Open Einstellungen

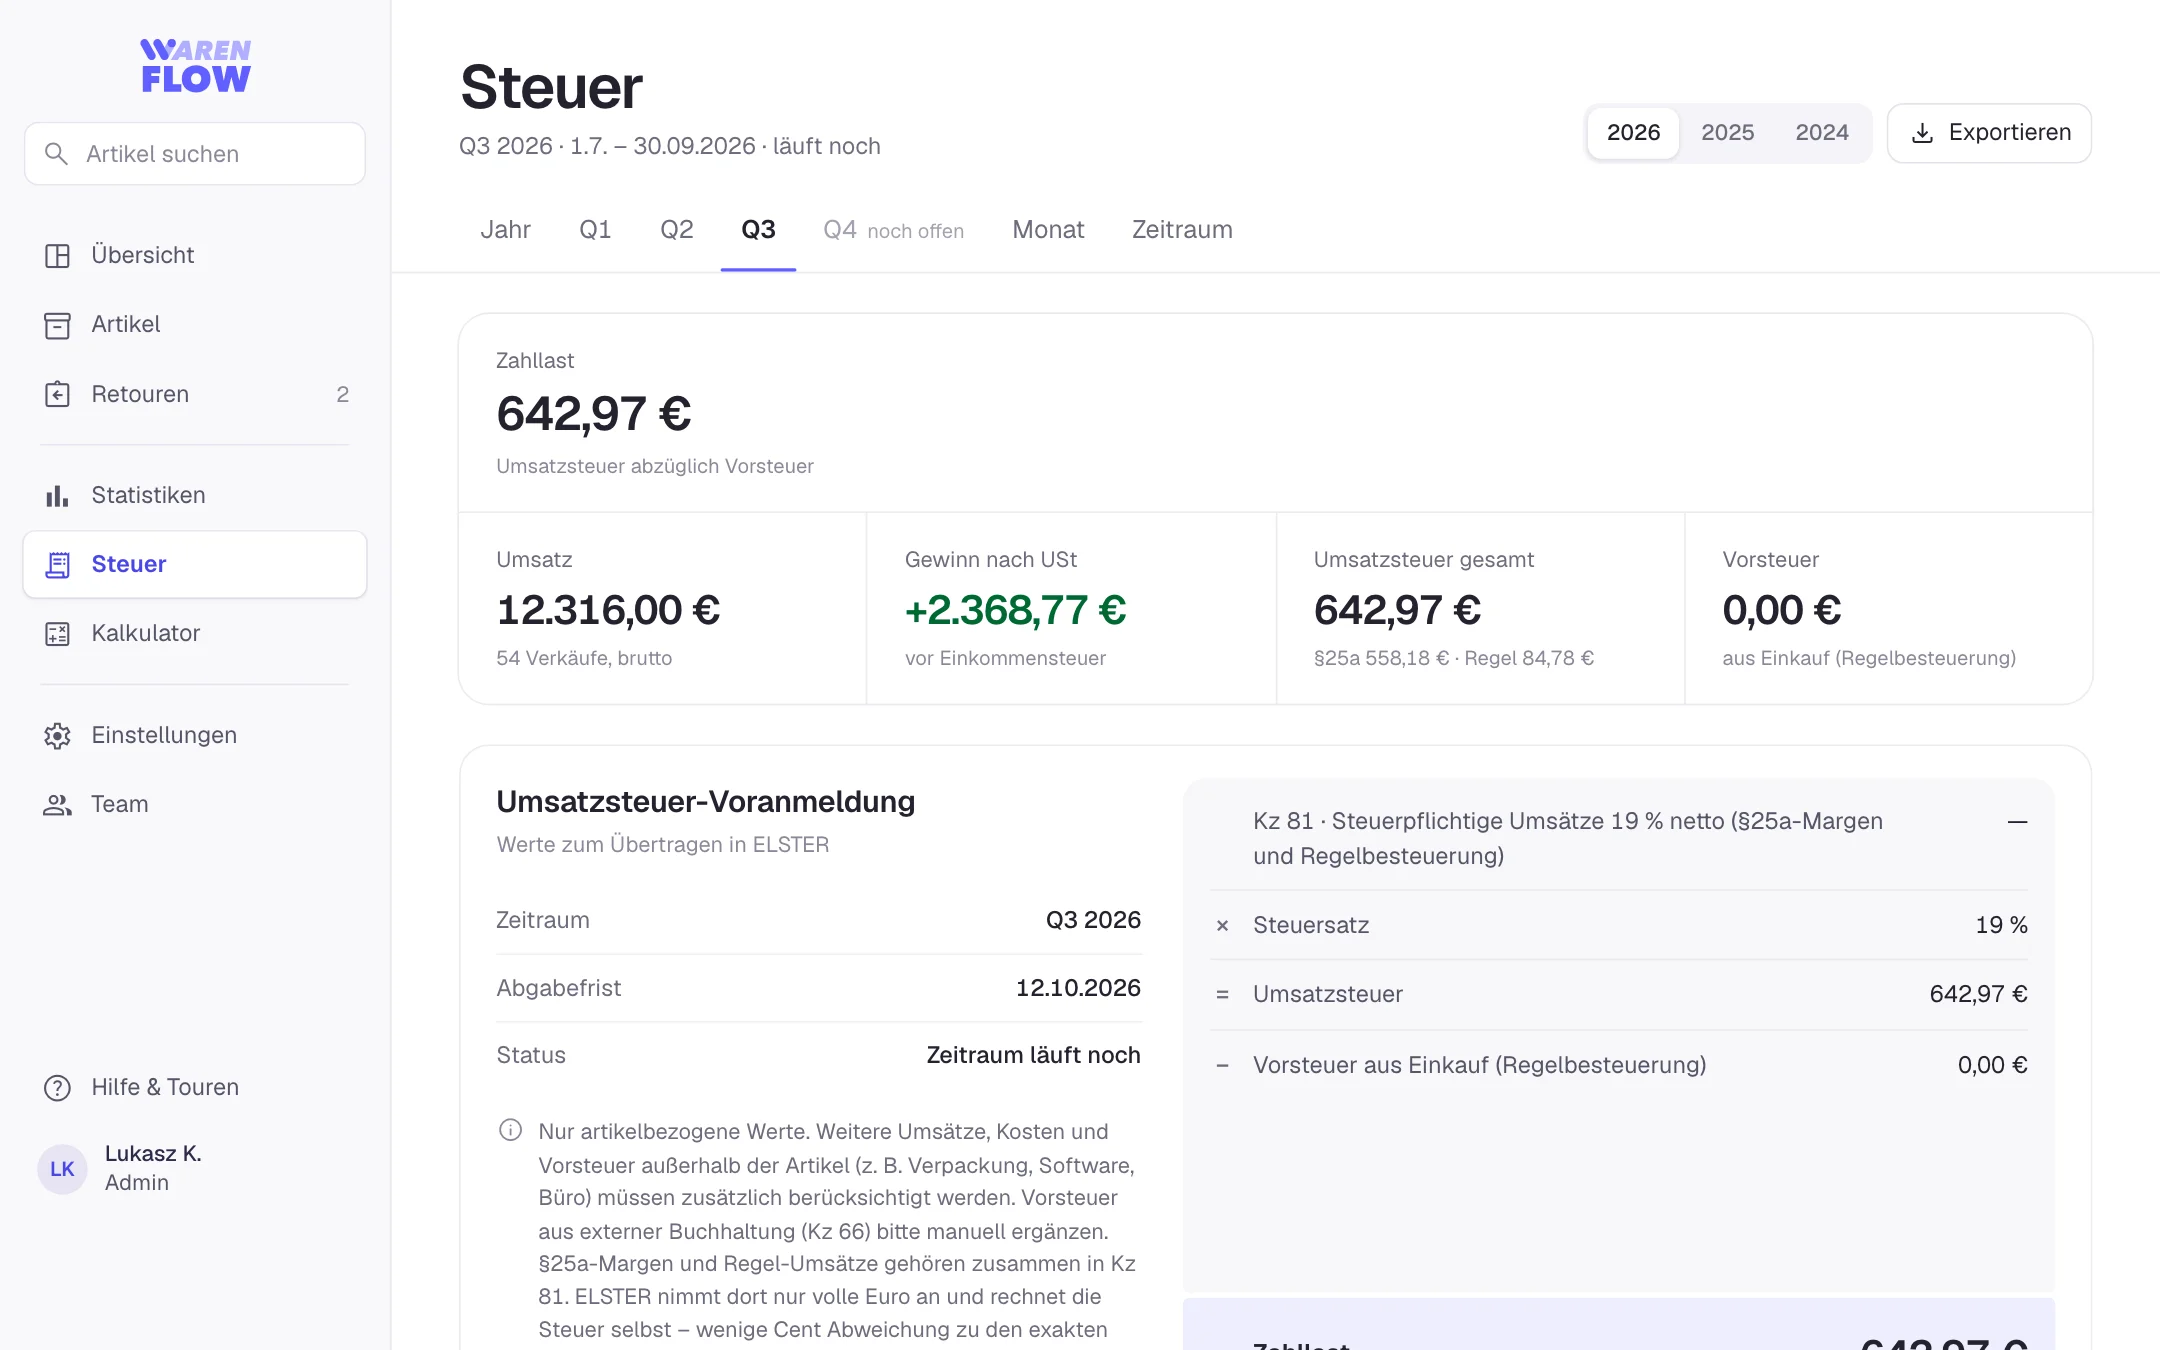coord(195,736)
